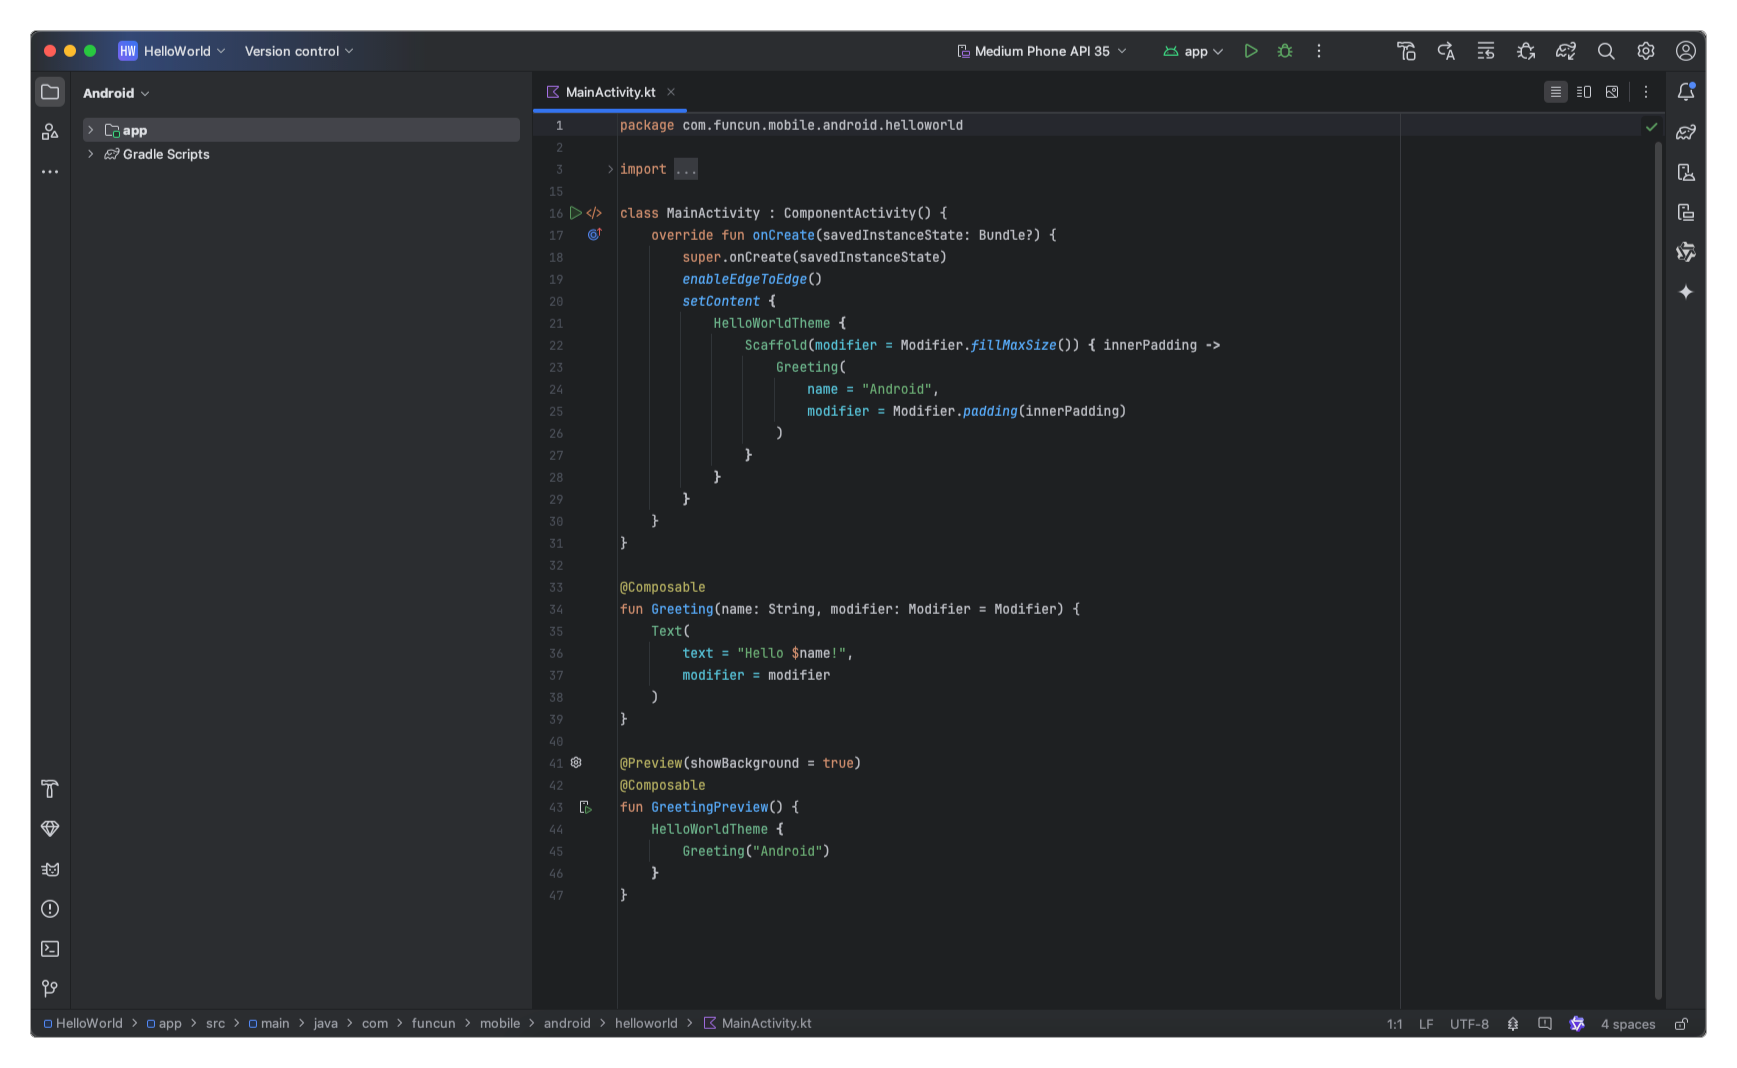Open the Version control dropdown
Image resolution: width=1737 pixels, height=1068 pixels.
tap(299, 51)
